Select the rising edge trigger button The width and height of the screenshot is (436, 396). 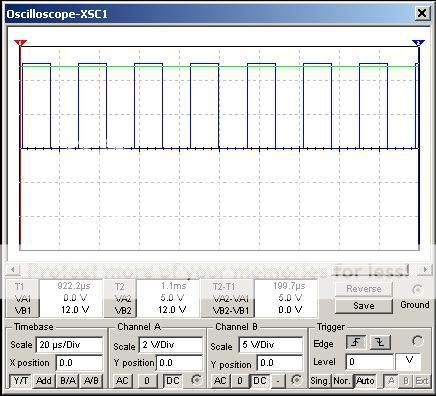pyautogui.click(x=356, y=342)
